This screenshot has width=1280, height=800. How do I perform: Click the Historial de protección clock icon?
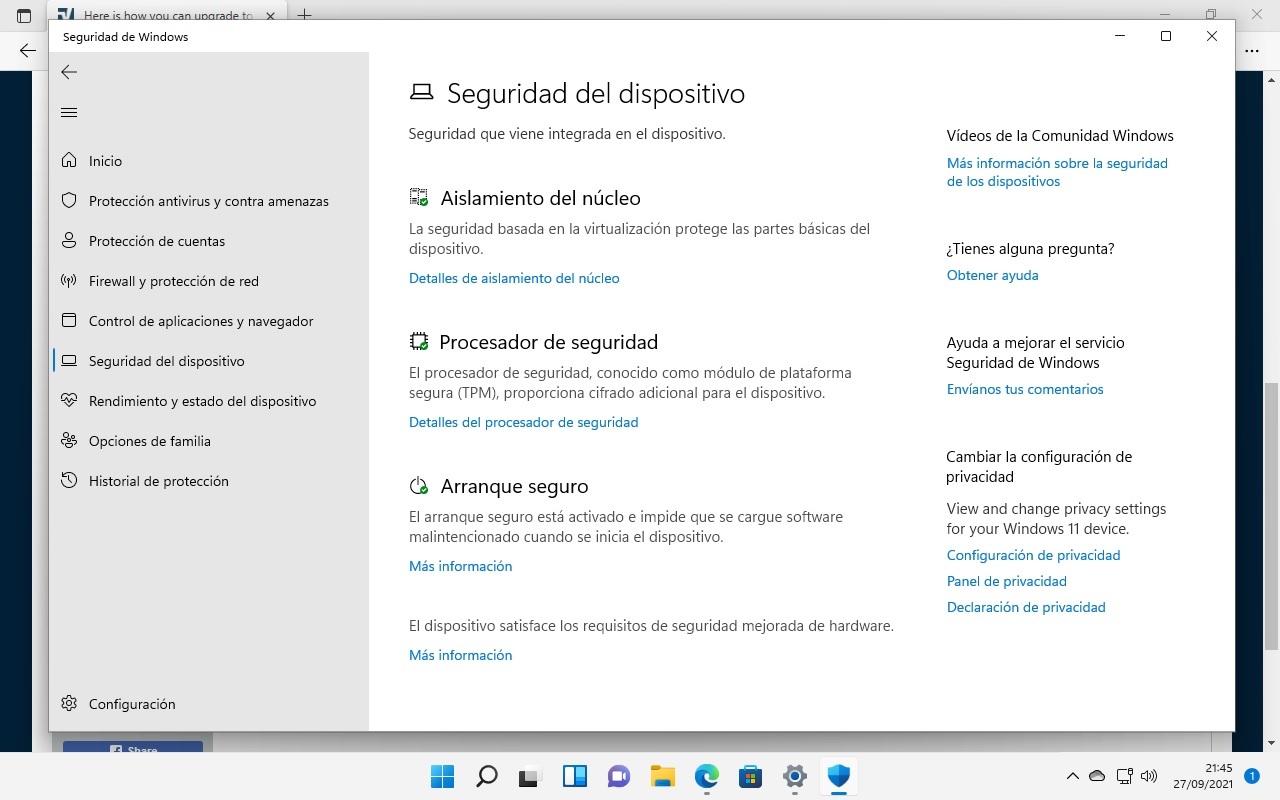tap(69, 481)
